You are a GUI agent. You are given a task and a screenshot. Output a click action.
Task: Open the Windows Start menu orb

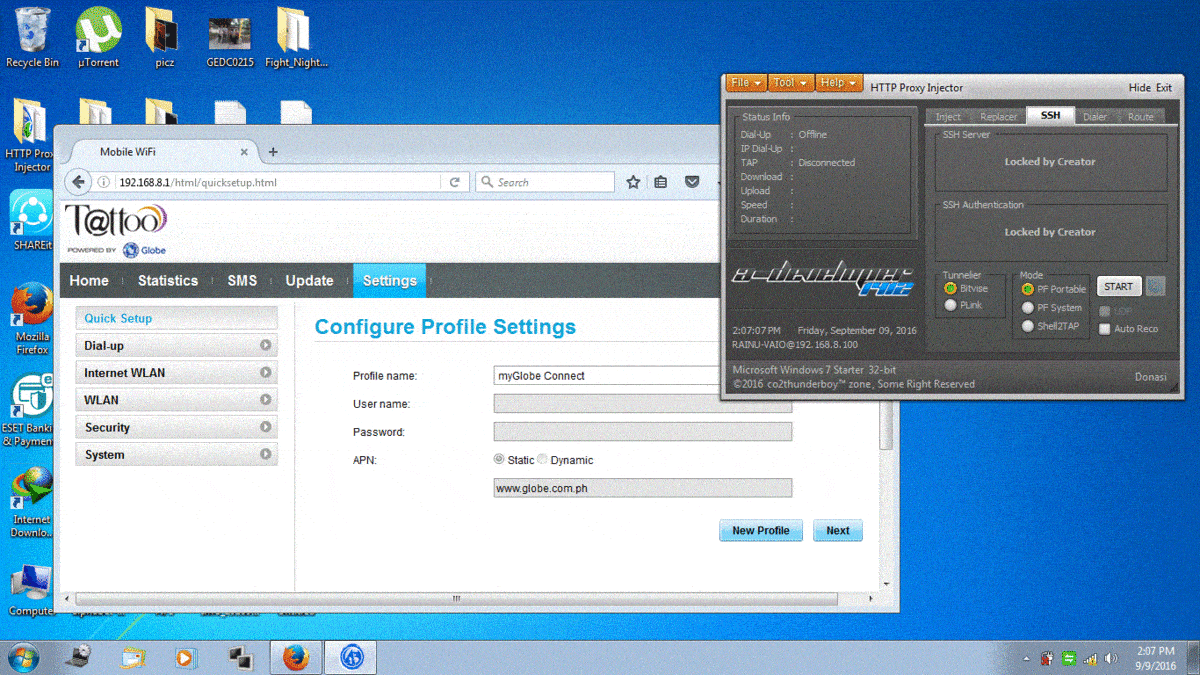[24, 657]
